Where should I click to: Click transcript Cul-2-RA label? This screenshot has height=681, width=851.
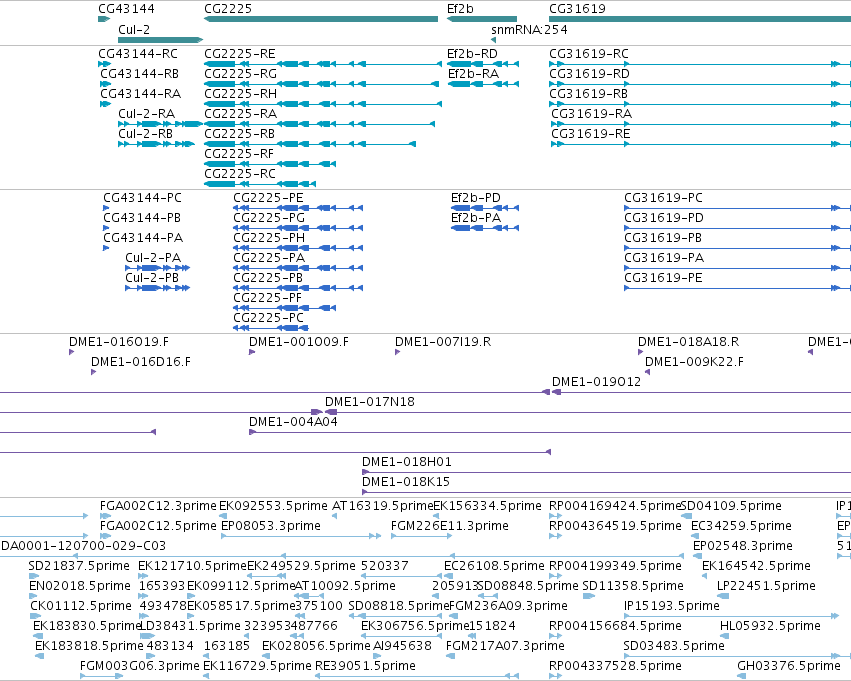pyautogui.click(x=147, y=114)
